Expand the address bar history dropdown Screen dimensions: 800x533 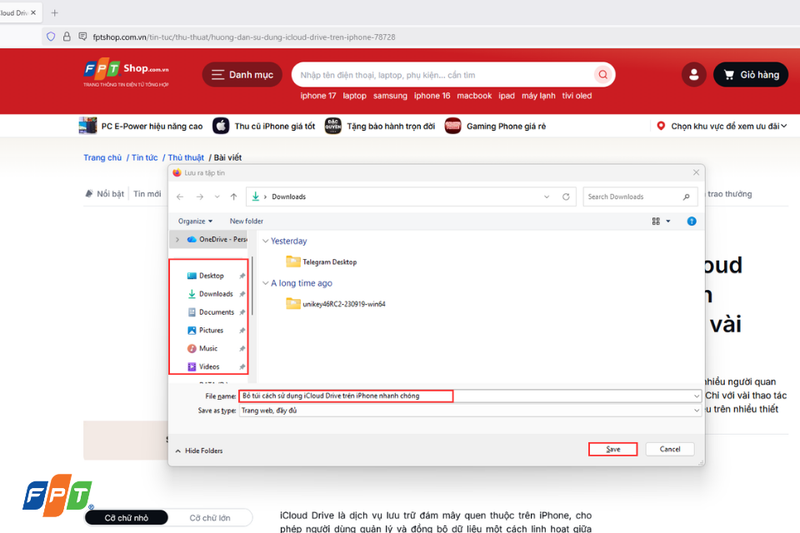(546, 196)
